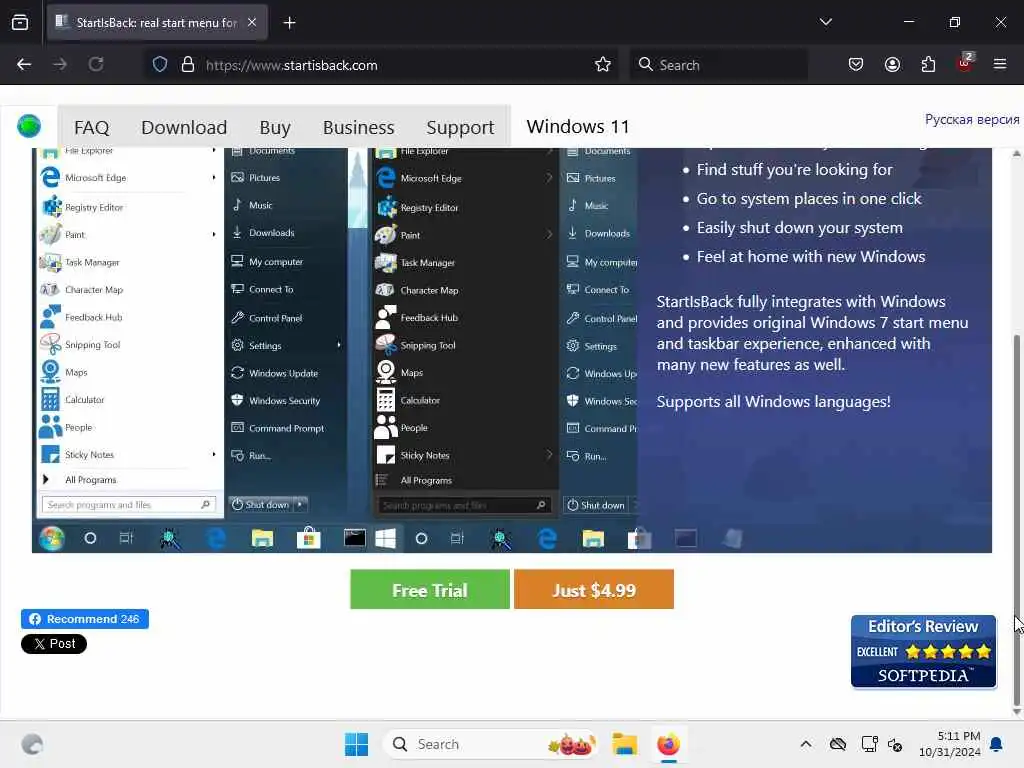Expand the list all tabs chevron
Image resolution: width=1024 pixels, height=768 pixels.
click(x=825, y=22)
